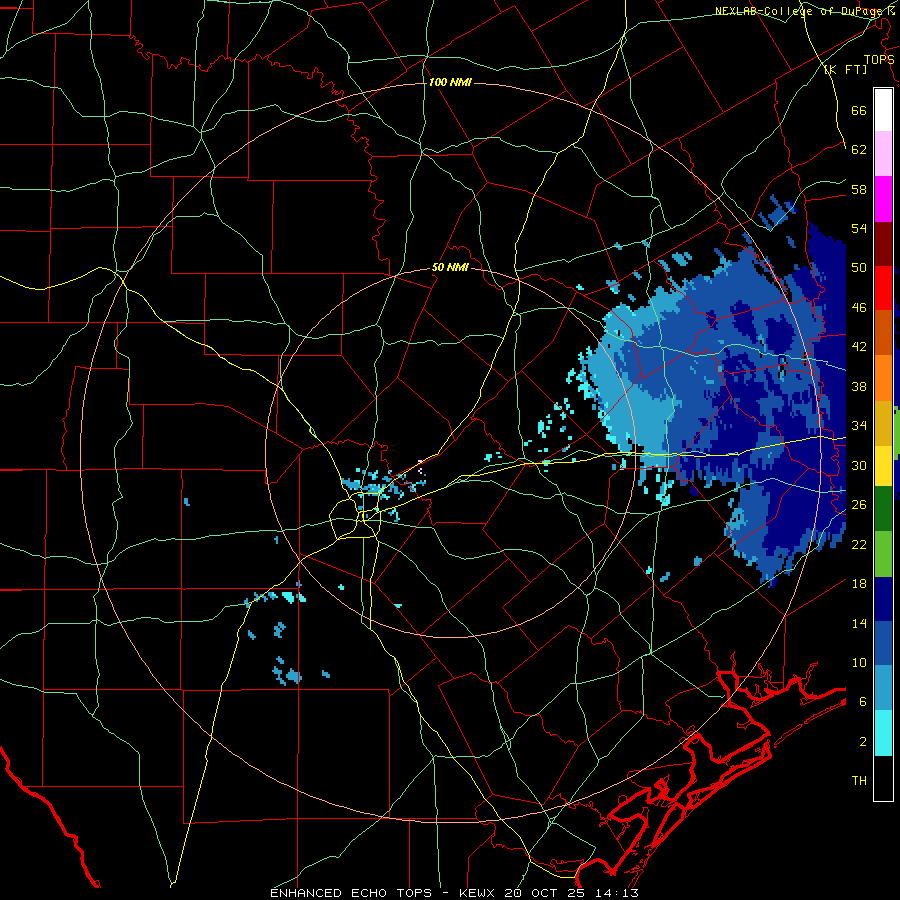Image resolution: width=900 pixels, height=900 pixels.
Task: Click the legend value 54
Action: tap(859, 228)
